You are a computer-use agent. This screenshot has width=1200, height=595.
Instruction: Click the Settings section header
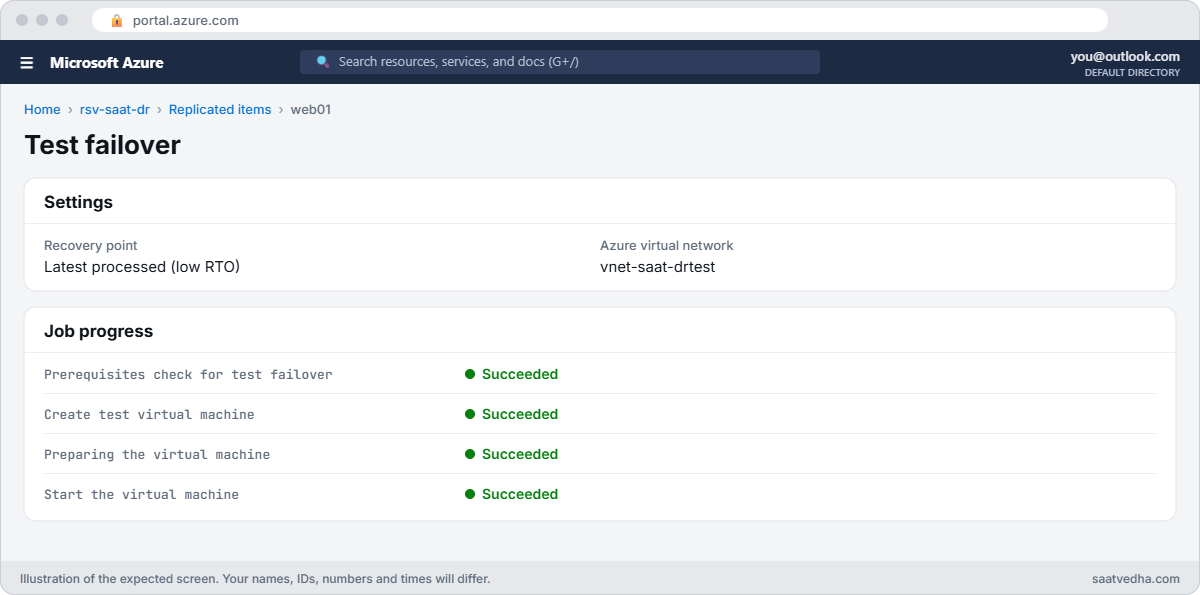pyautogui.click(x=78, y=202)
